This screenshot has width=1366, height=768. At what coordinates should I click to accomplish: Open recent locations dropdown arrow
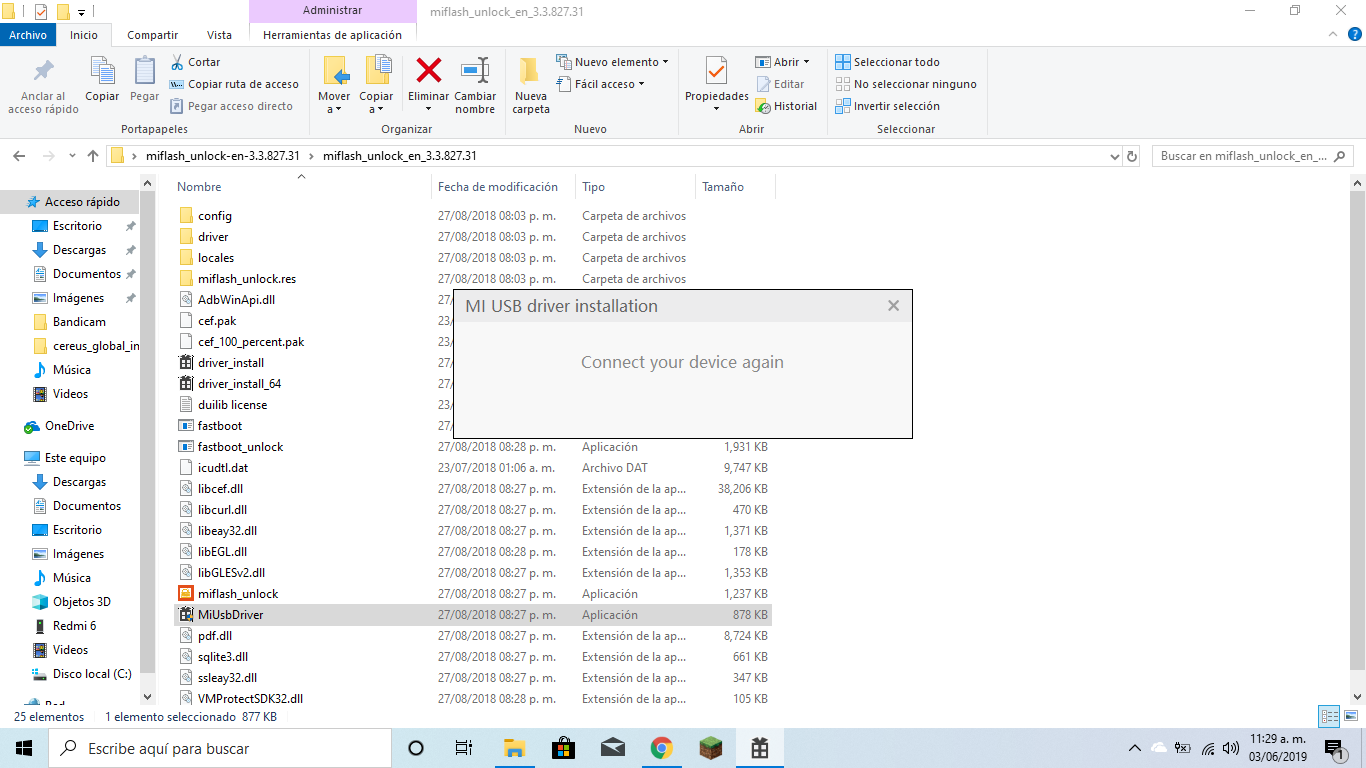click(x=72, y=156)
